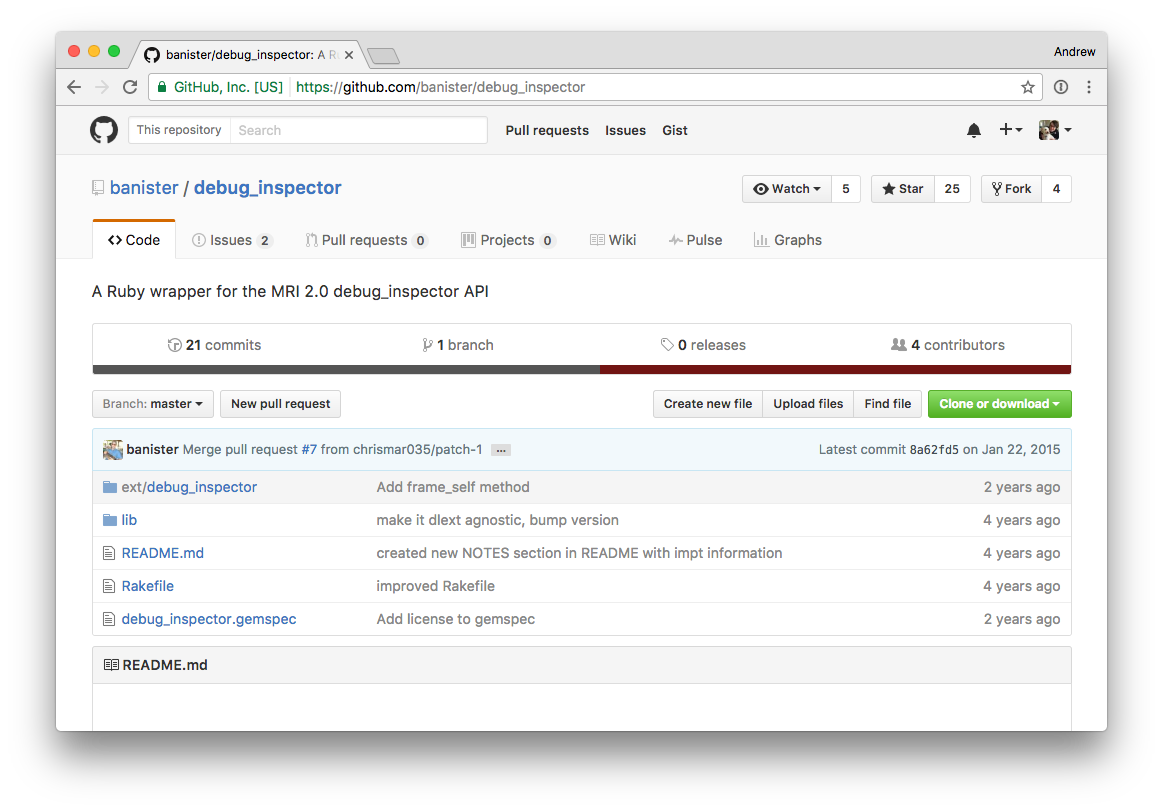Fork the repository
This screenshot has height=811, width=1163.
pos(1012,189)
